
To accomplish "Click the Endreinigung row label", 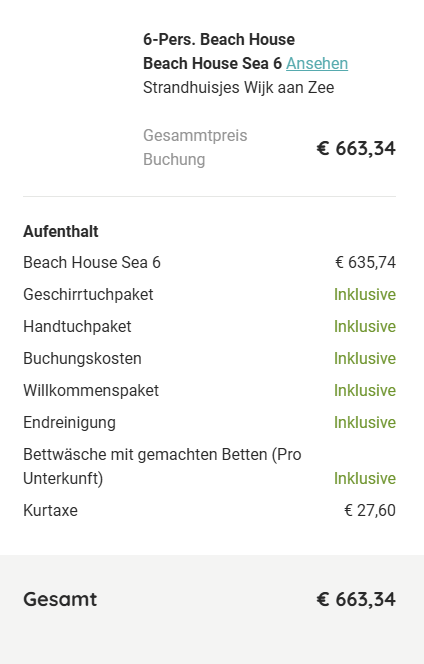I will click(69, 423).
